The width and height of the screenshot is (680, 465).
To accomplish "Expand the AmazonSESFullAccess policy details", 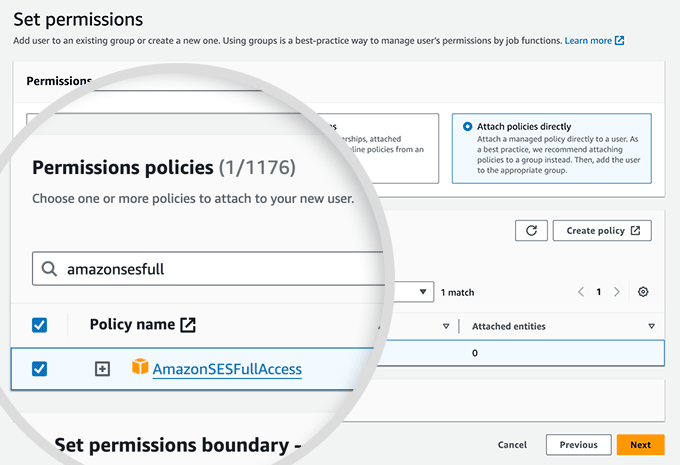I will click(x=102, y=369).
